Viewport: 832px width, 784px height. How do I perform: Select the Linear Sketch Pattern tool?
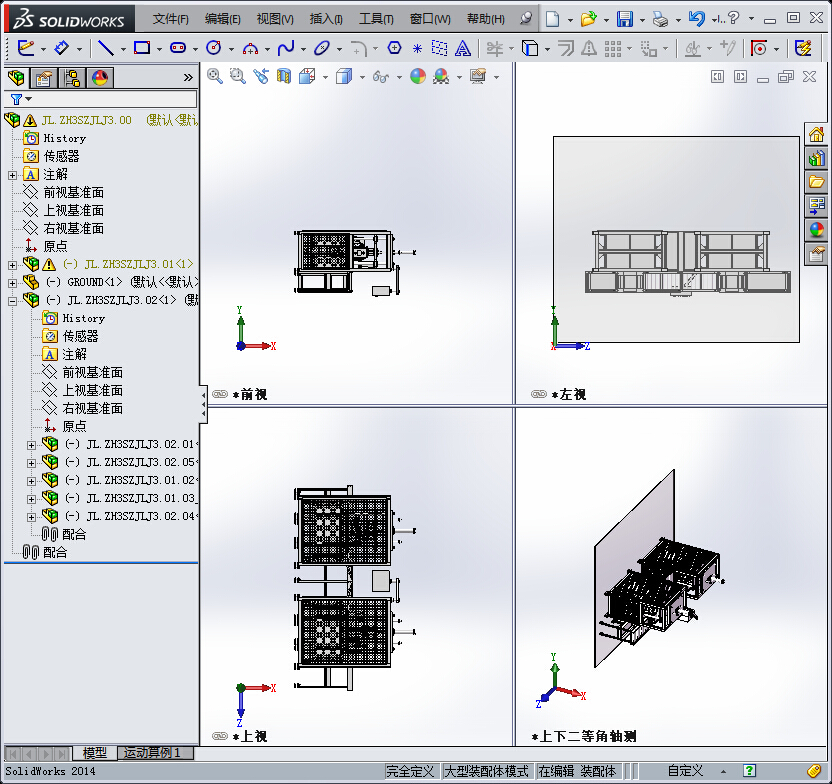click(612, 48)
